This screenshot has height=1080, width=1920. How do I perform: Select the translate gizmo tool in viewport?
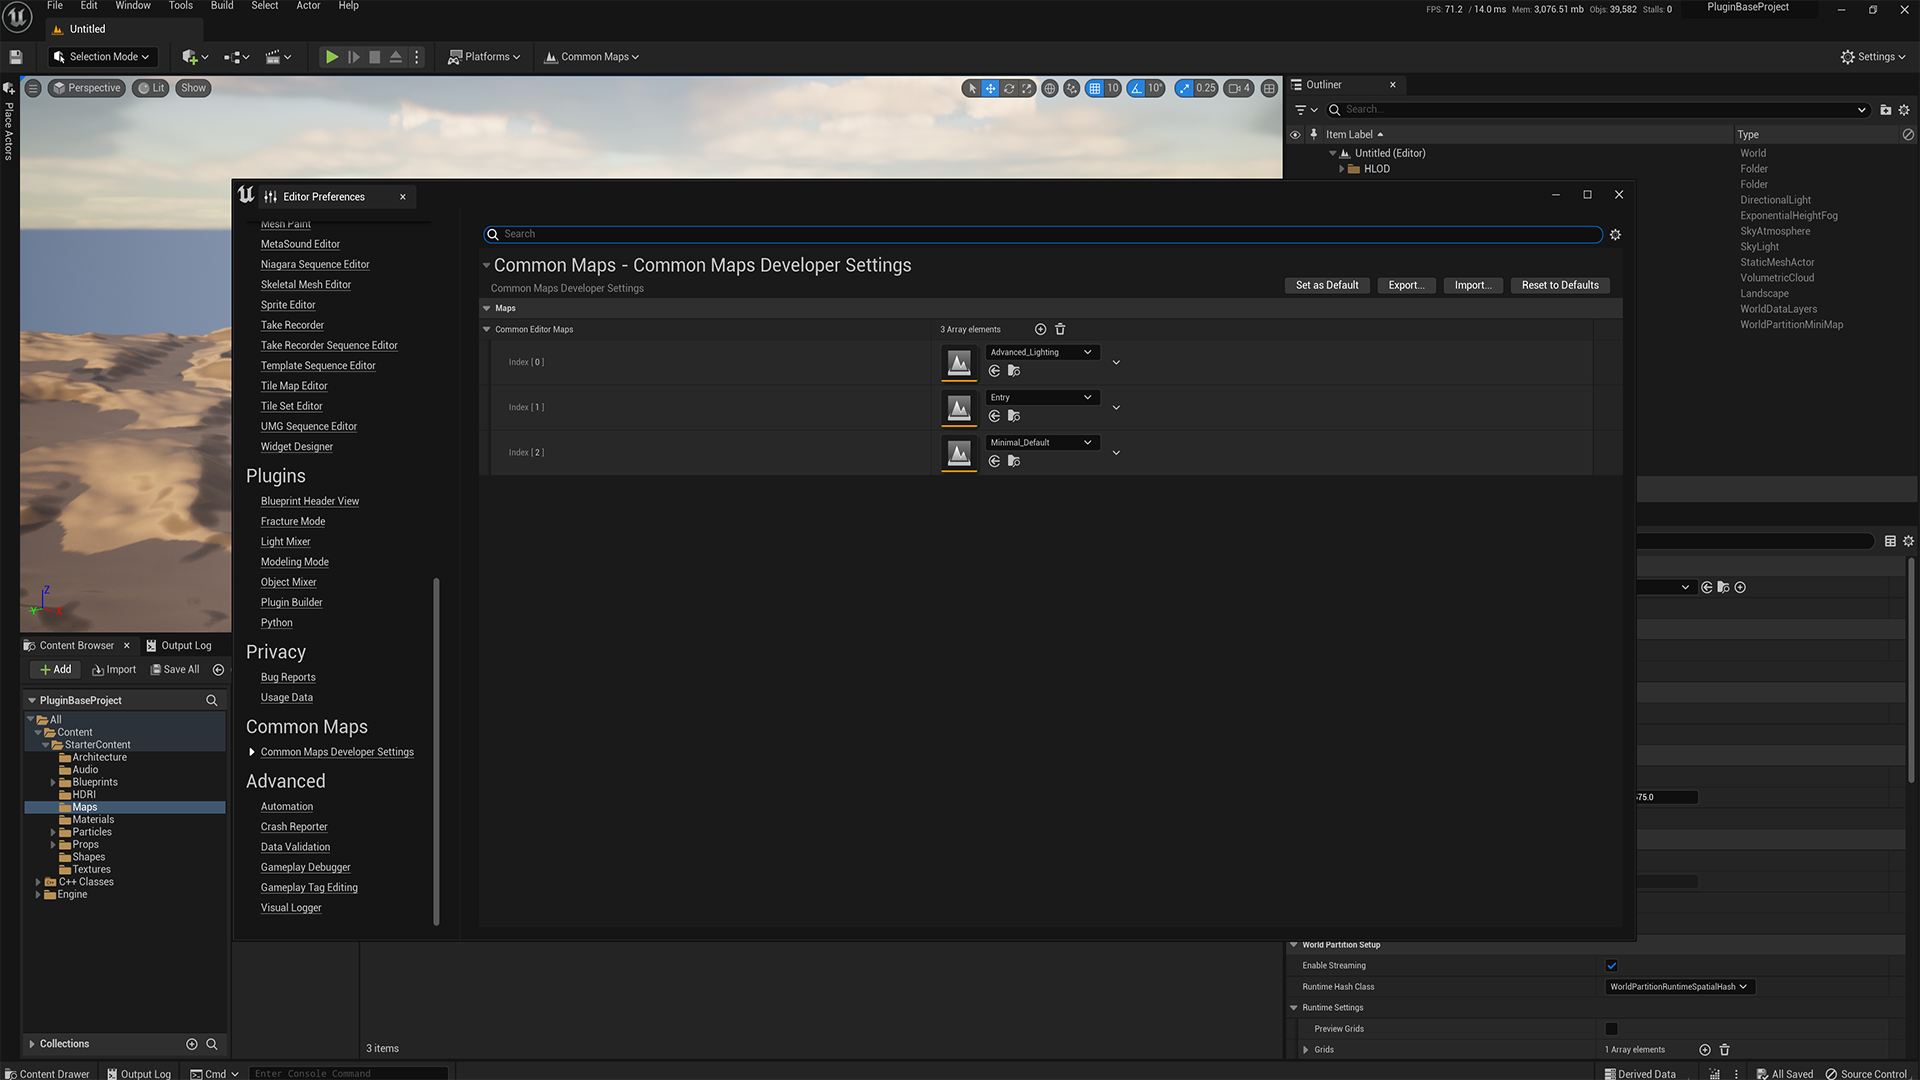pyautogui.click(x=990, y=88)
